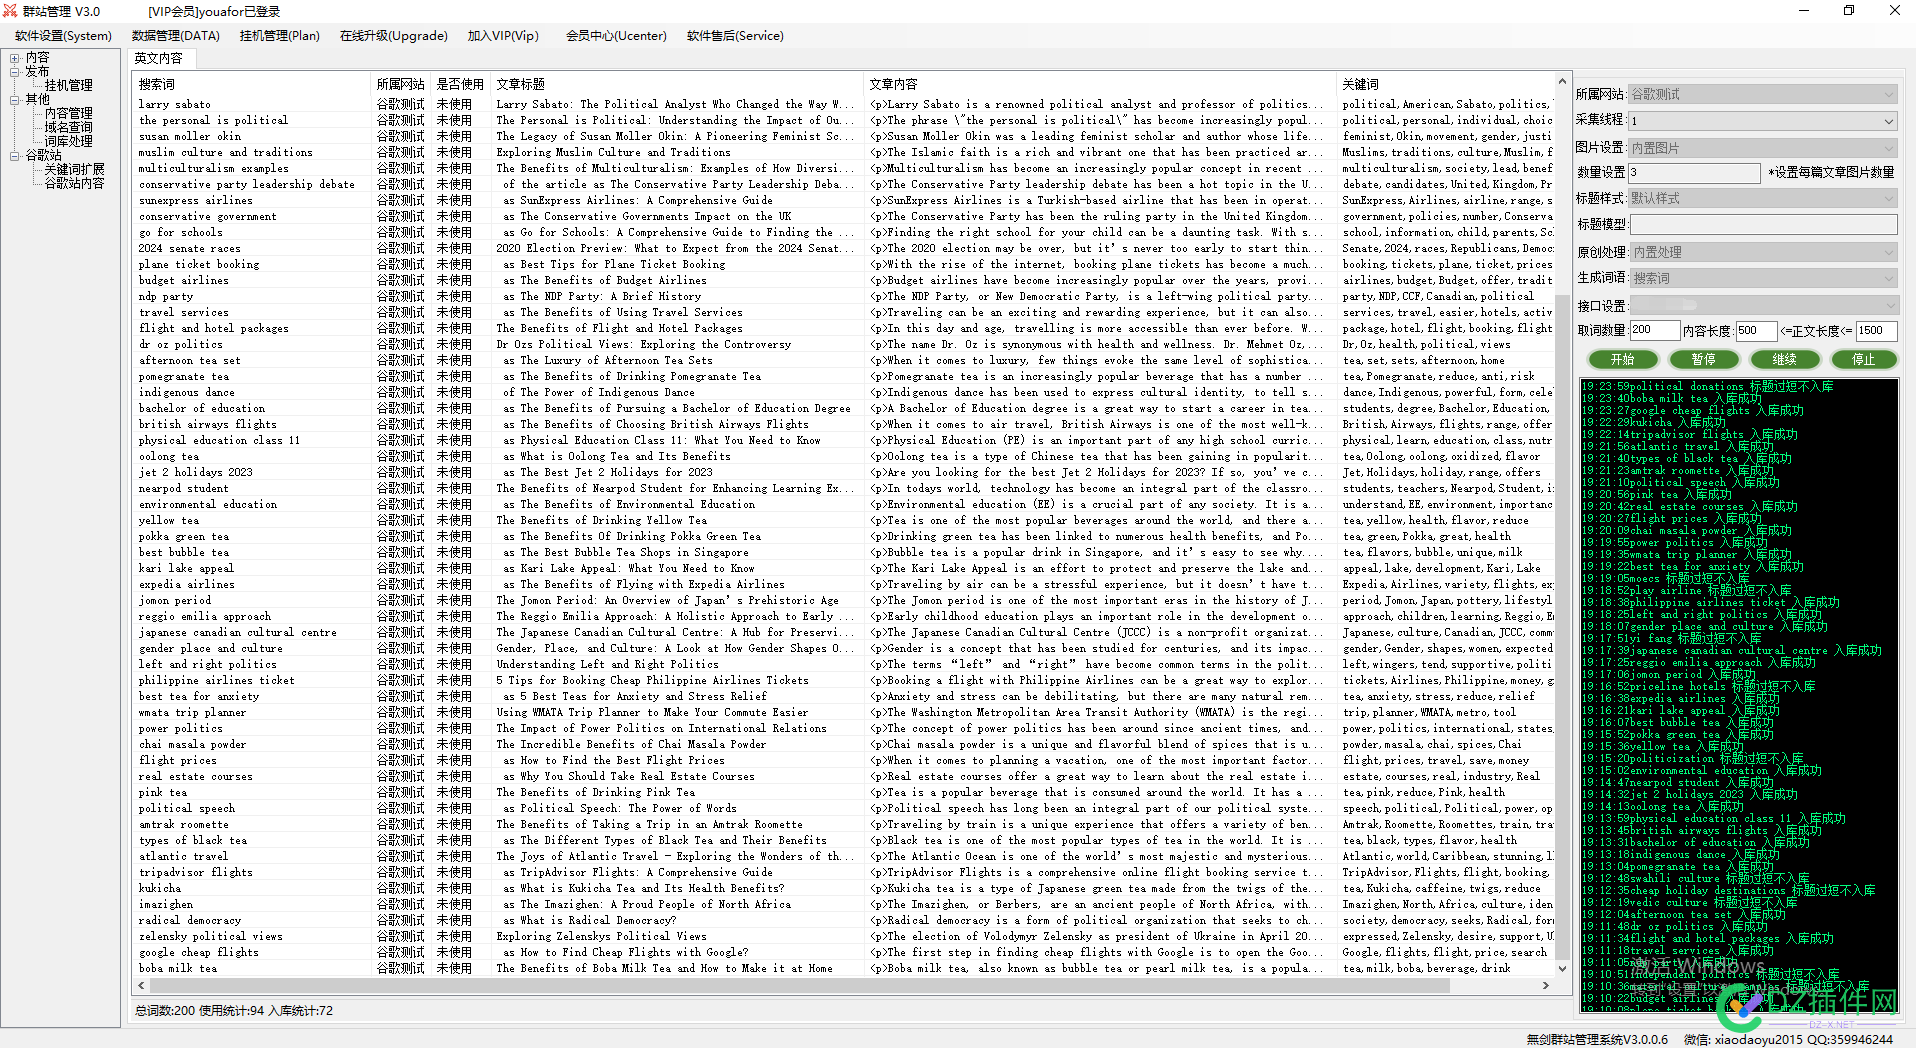1916x1048 pixels.
Task: Click the table scroll-up arrow
Action: tap(1562, 82)
